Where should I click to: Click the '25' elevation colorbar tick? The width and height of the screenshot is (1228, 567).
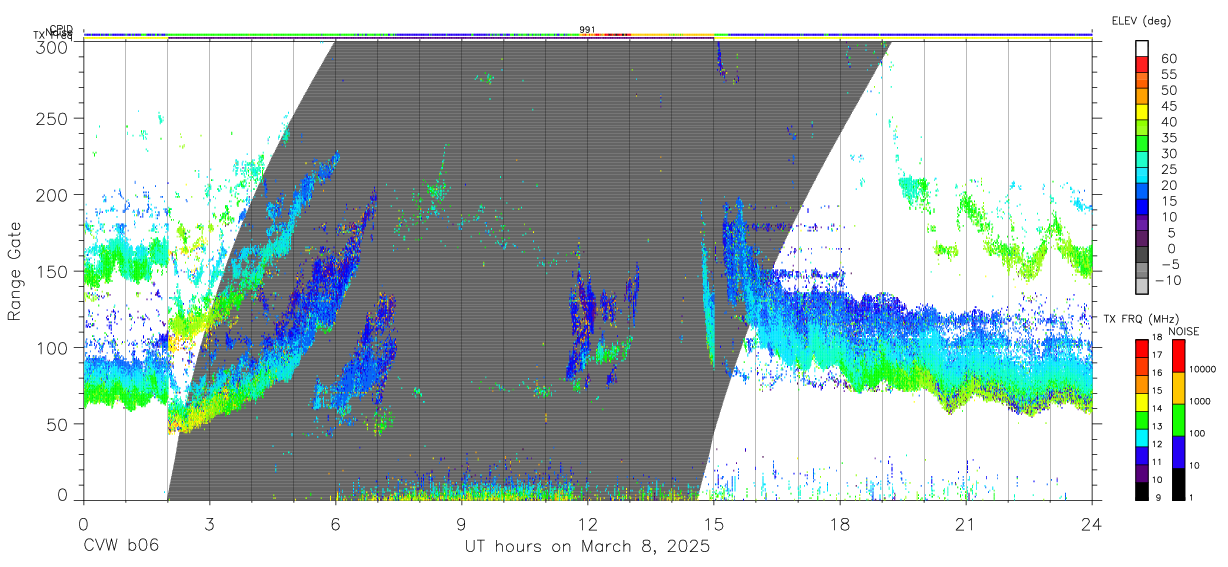click(x=1170, y=169)
